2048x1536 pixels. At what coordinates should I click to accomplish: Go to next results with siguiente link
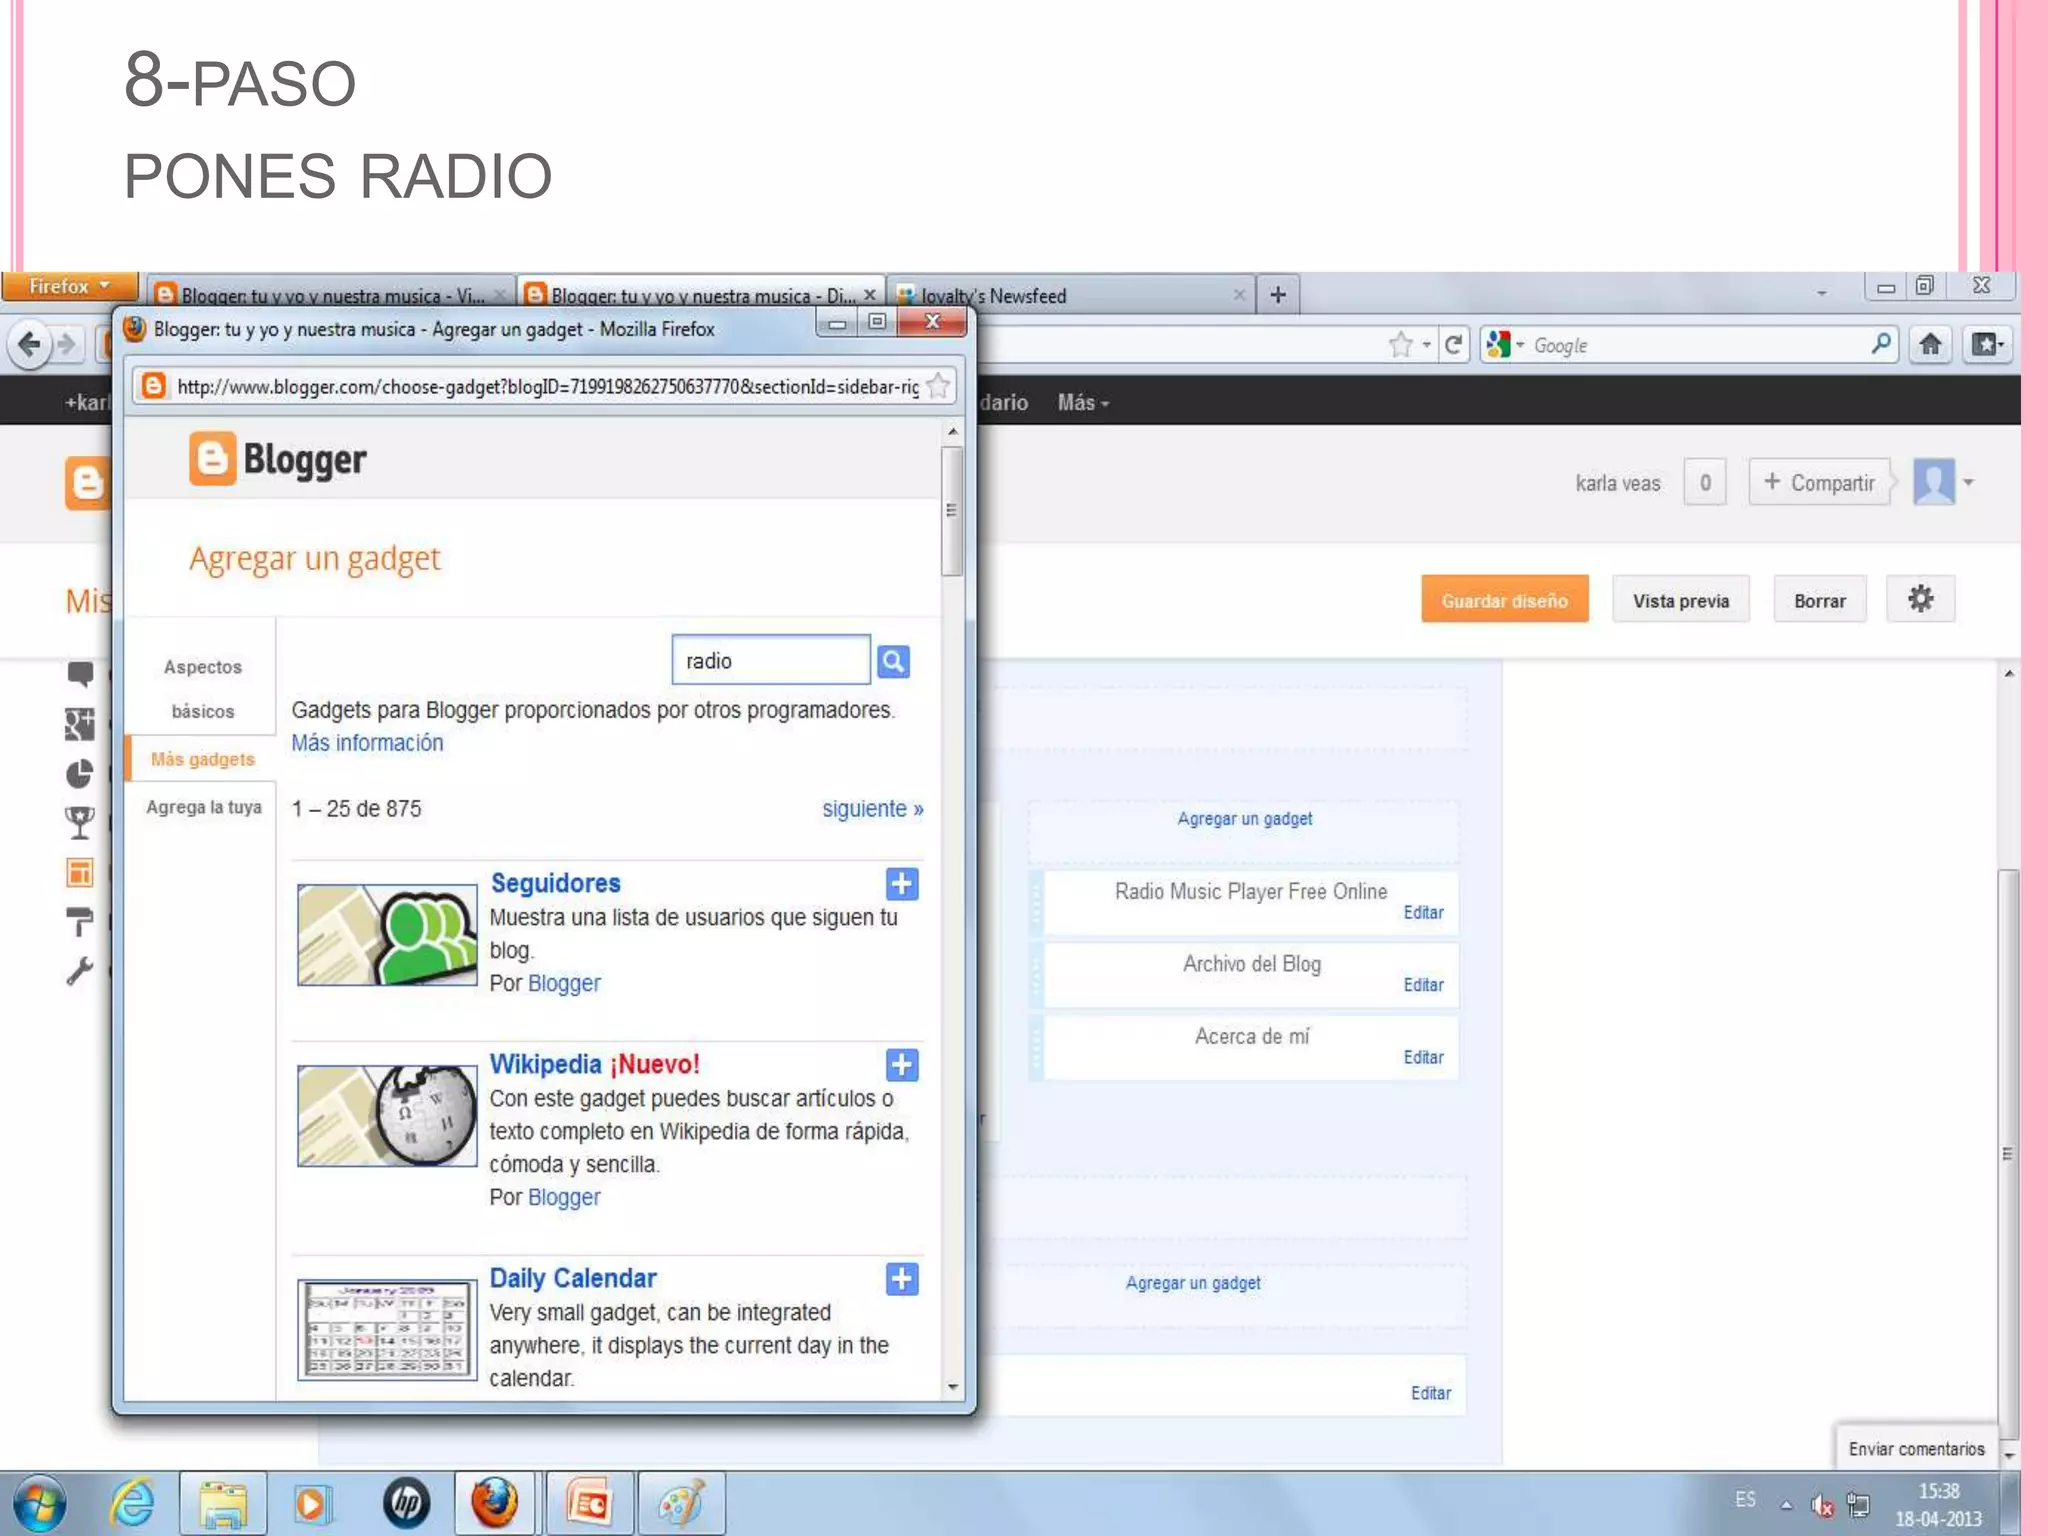click(x=872, y=808)
